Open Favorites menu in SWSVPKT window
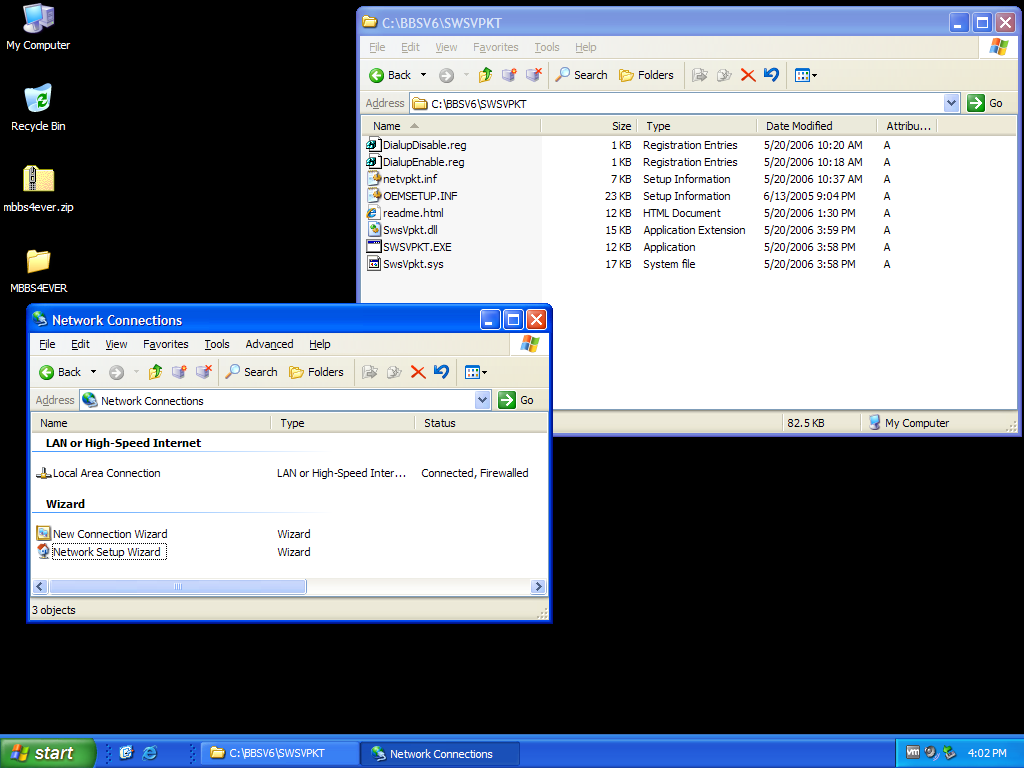Viewport: 1024px width, 768px height. coord(495,47)
